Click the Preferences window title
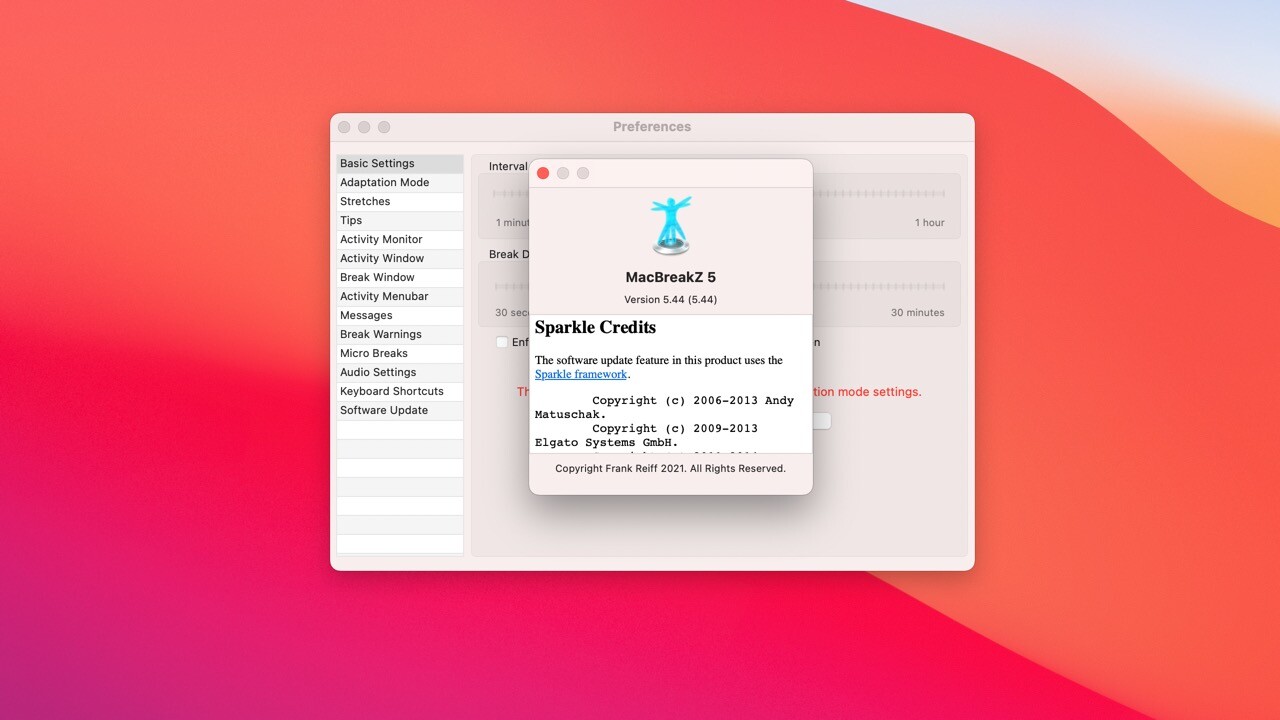This screenshot has width=1280, height=720. point(652,127)
